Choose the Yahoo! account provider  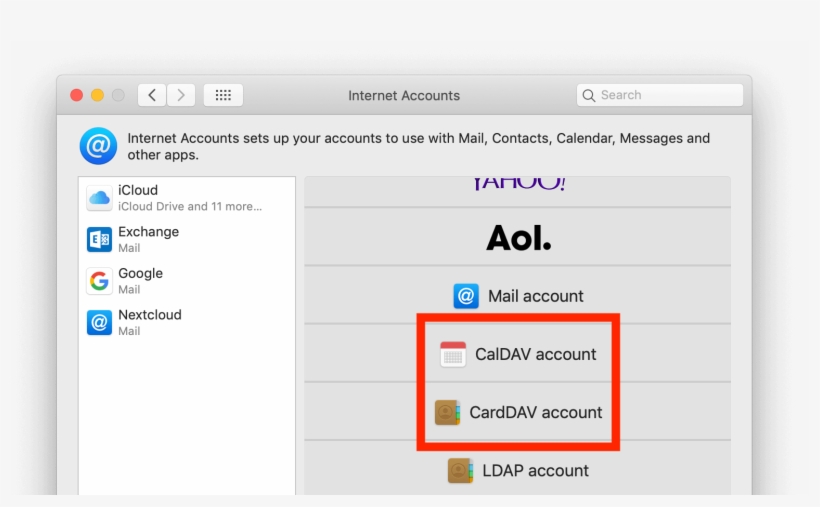(518, 191)
